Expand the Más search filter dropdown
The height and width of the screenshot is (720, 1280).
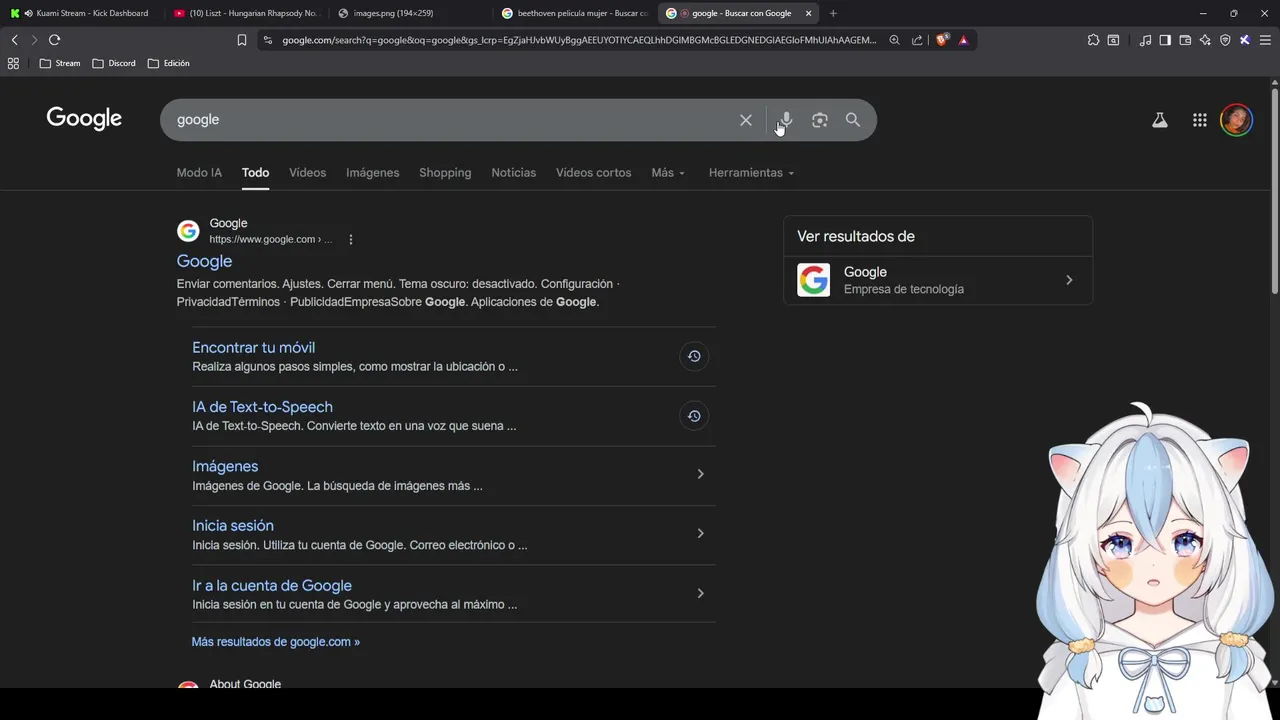[668, 173]
